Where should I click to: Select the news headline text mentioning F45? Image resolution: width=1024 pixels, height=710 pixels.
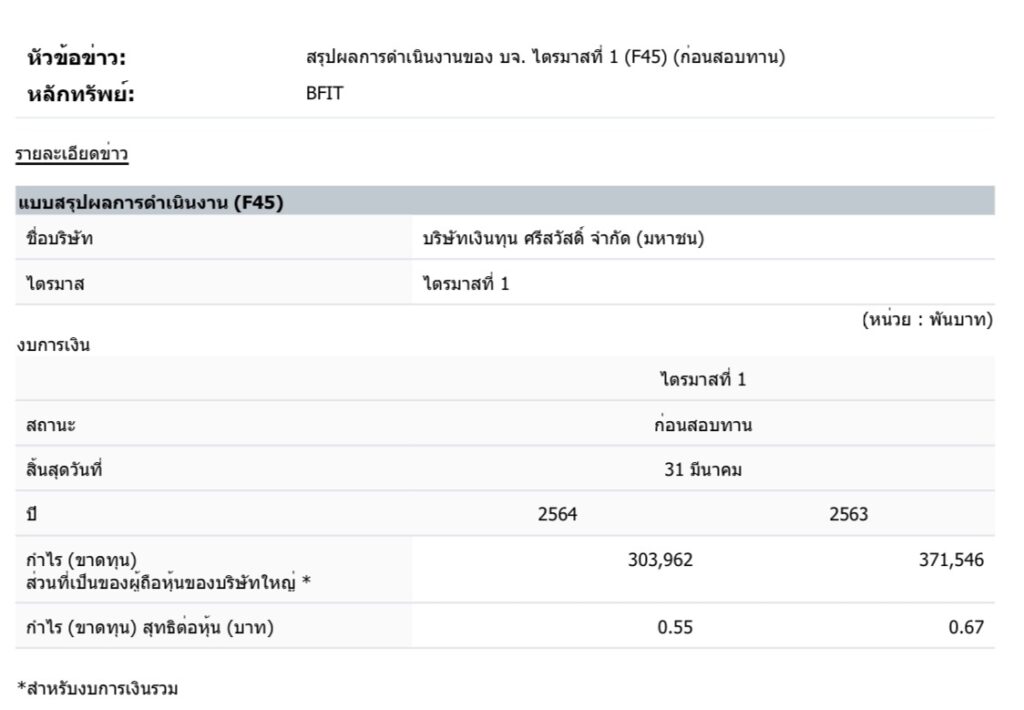pyautogui.click(x=545, y=57)
